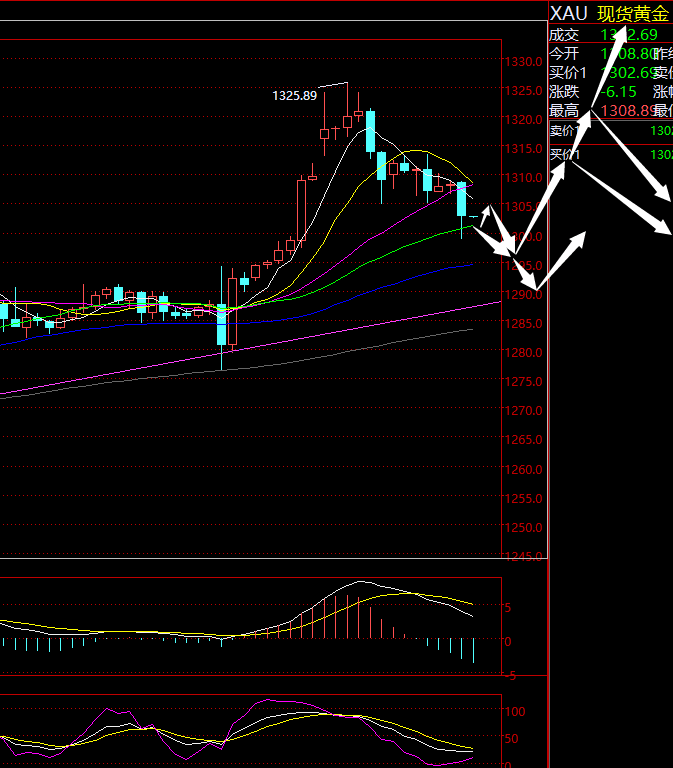Click the 1265.0 price axis label
This screenshot has height=768, width=673.
click(524, 439)
